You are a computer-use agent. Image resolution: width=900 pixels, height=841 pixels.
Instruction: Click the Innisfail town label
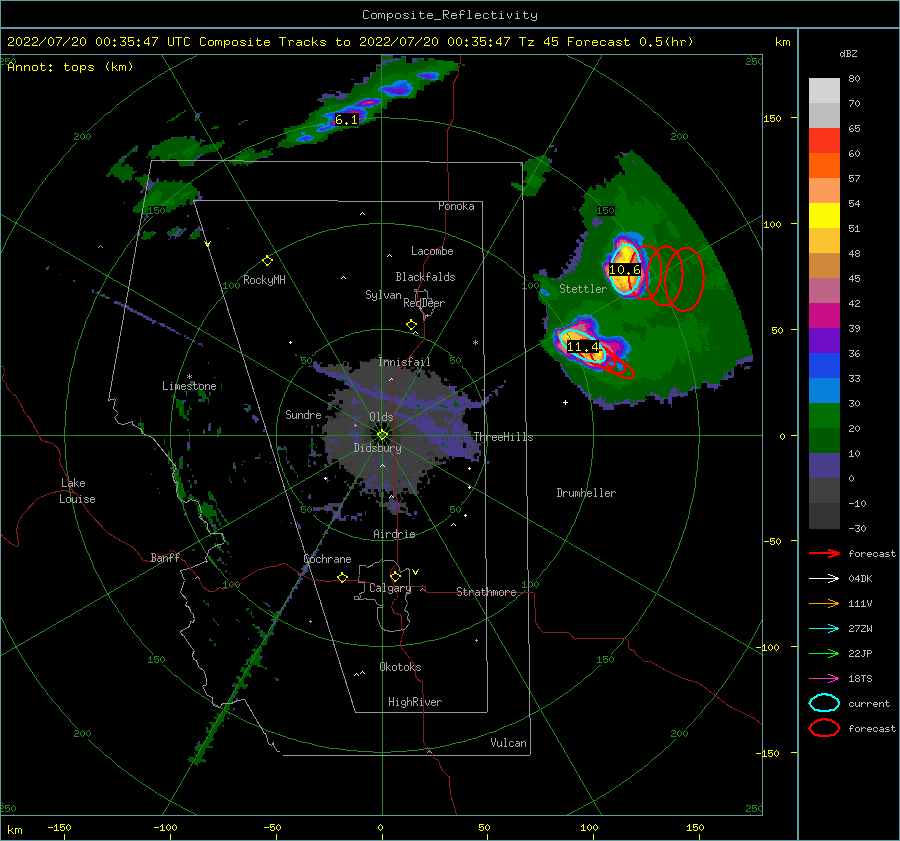coord(404,362)
